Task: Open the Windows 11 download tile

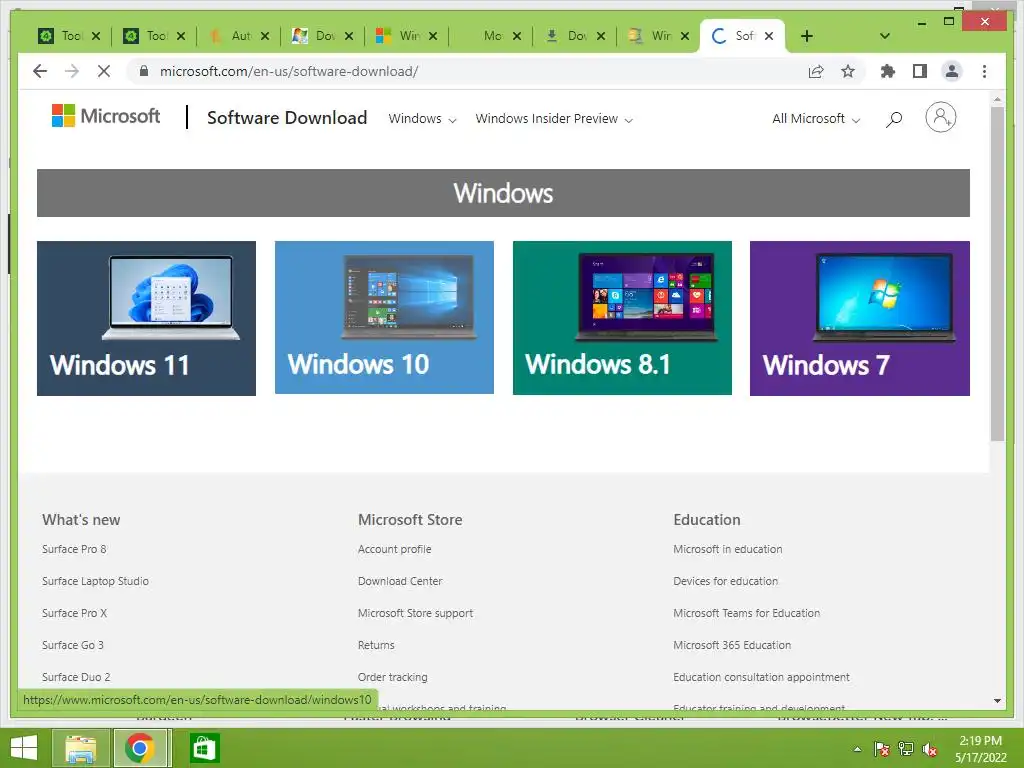Action: pos(146,318)
